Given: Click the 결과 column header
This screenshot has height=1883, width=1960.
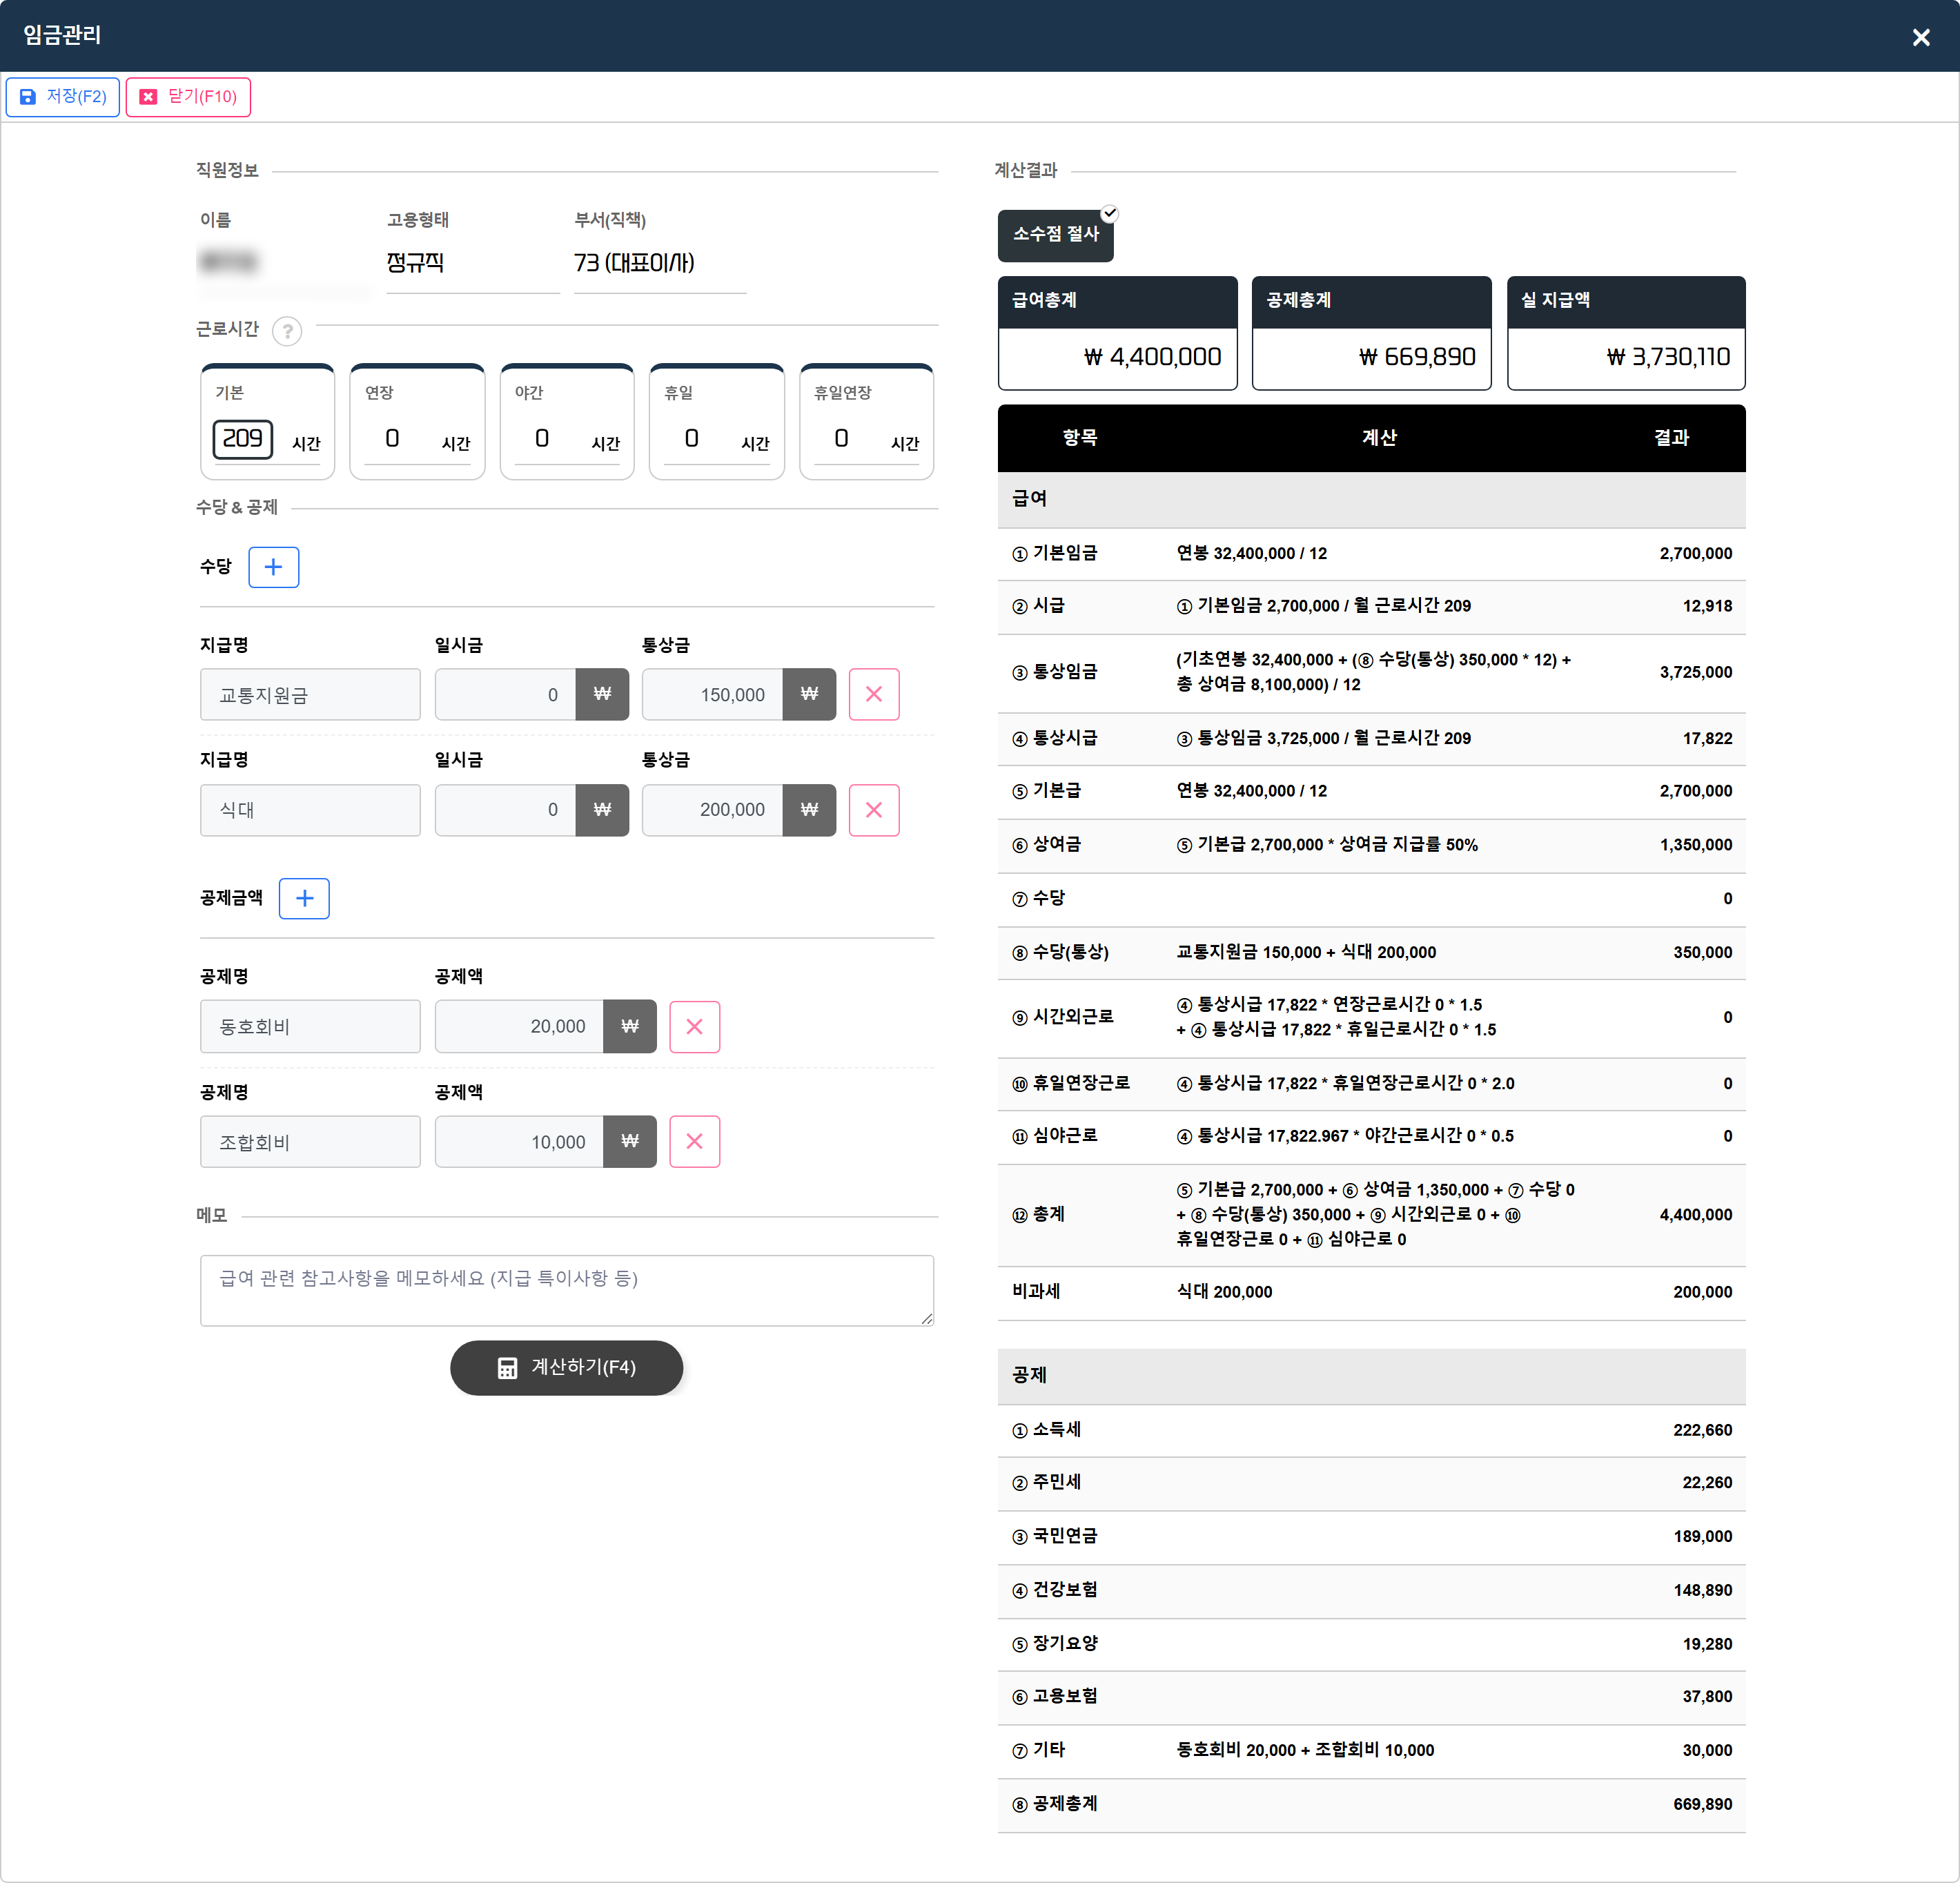Looking at the screenshot, I should pyautogui.click(x=1671, y=438).
